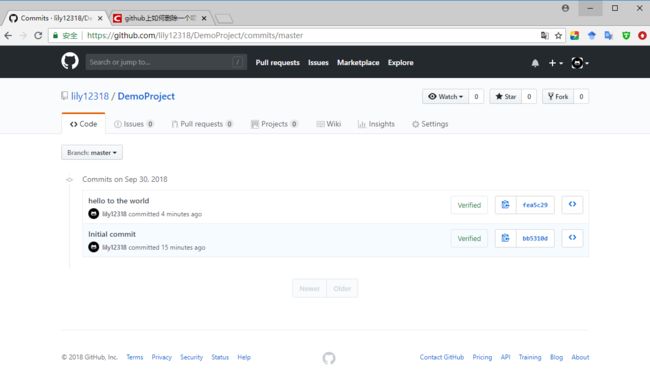Open the user avatar dropdown menu
650x375 pixels.
pos(580,63)
